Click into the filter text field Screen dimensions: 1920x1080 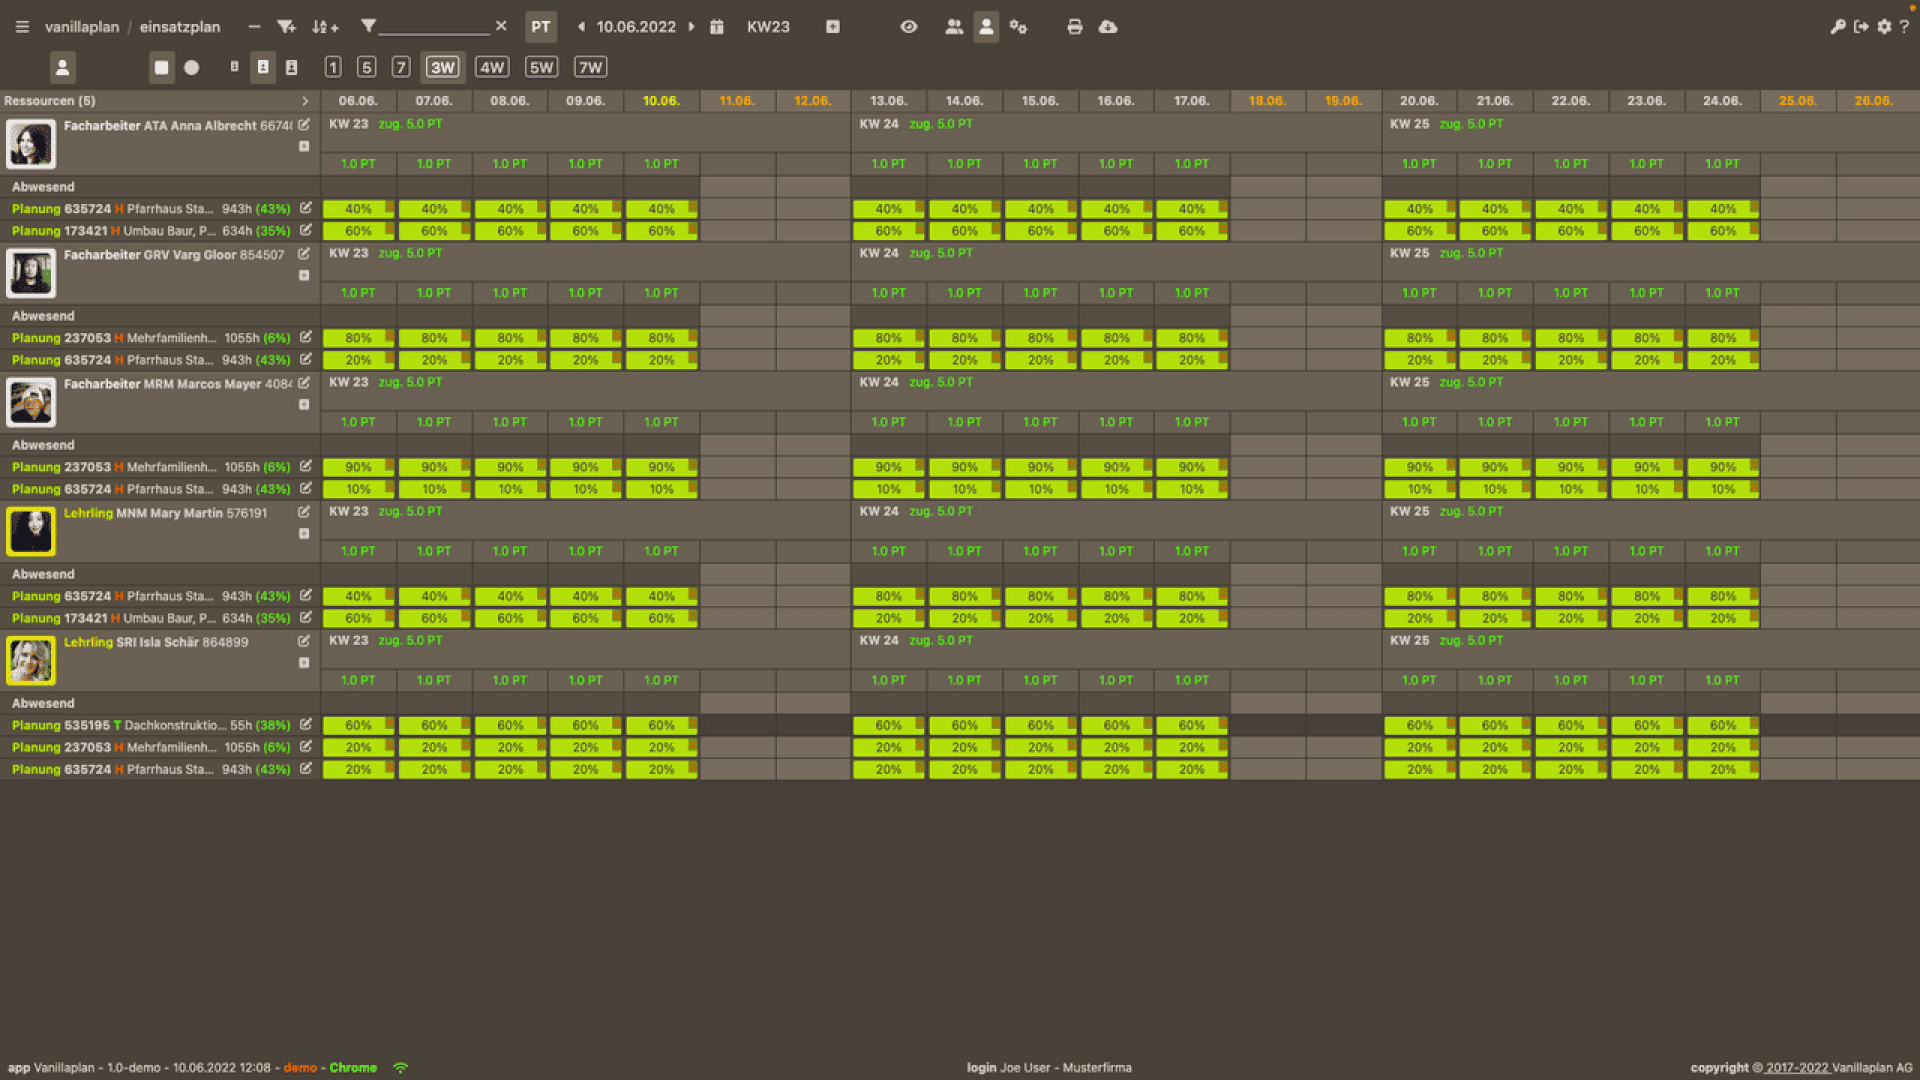(x=434, y=27)
